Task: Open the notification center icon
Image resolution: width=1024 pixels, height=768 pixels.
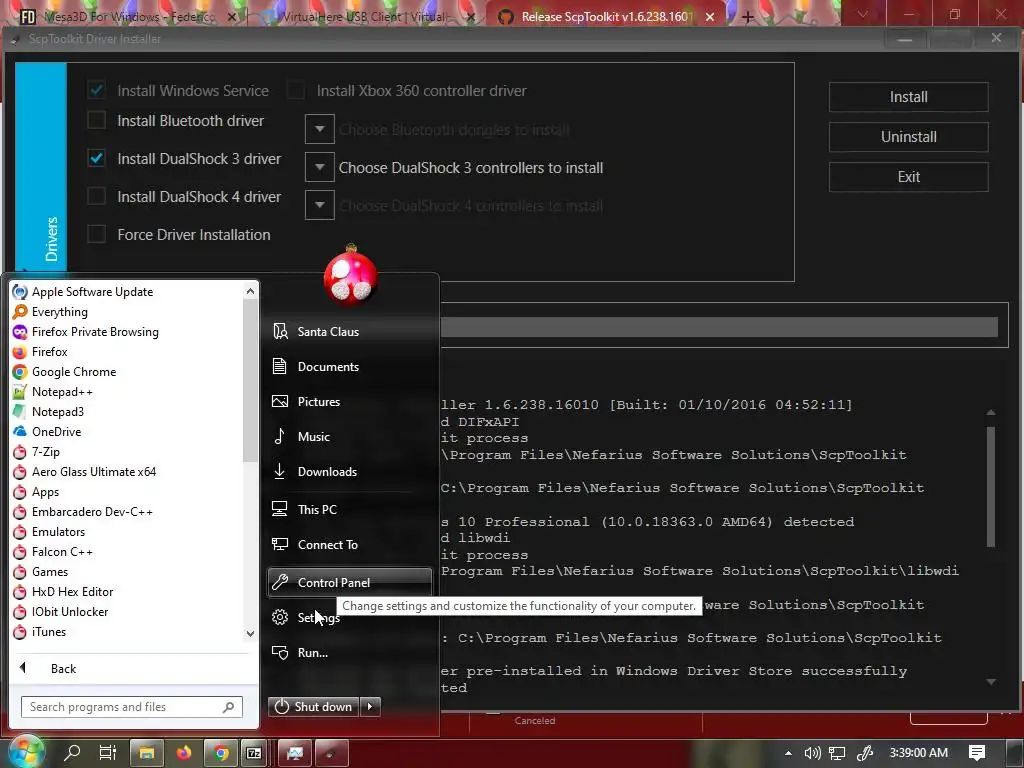Action: pos(977,752)
